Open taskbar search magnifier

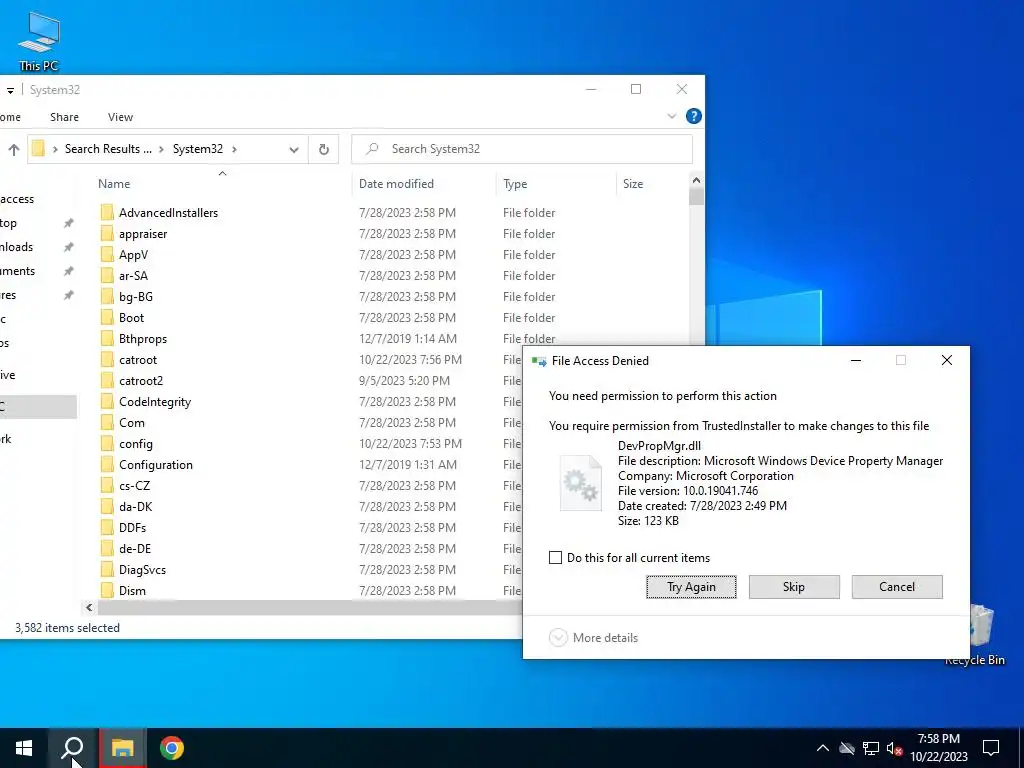[72, 748]
